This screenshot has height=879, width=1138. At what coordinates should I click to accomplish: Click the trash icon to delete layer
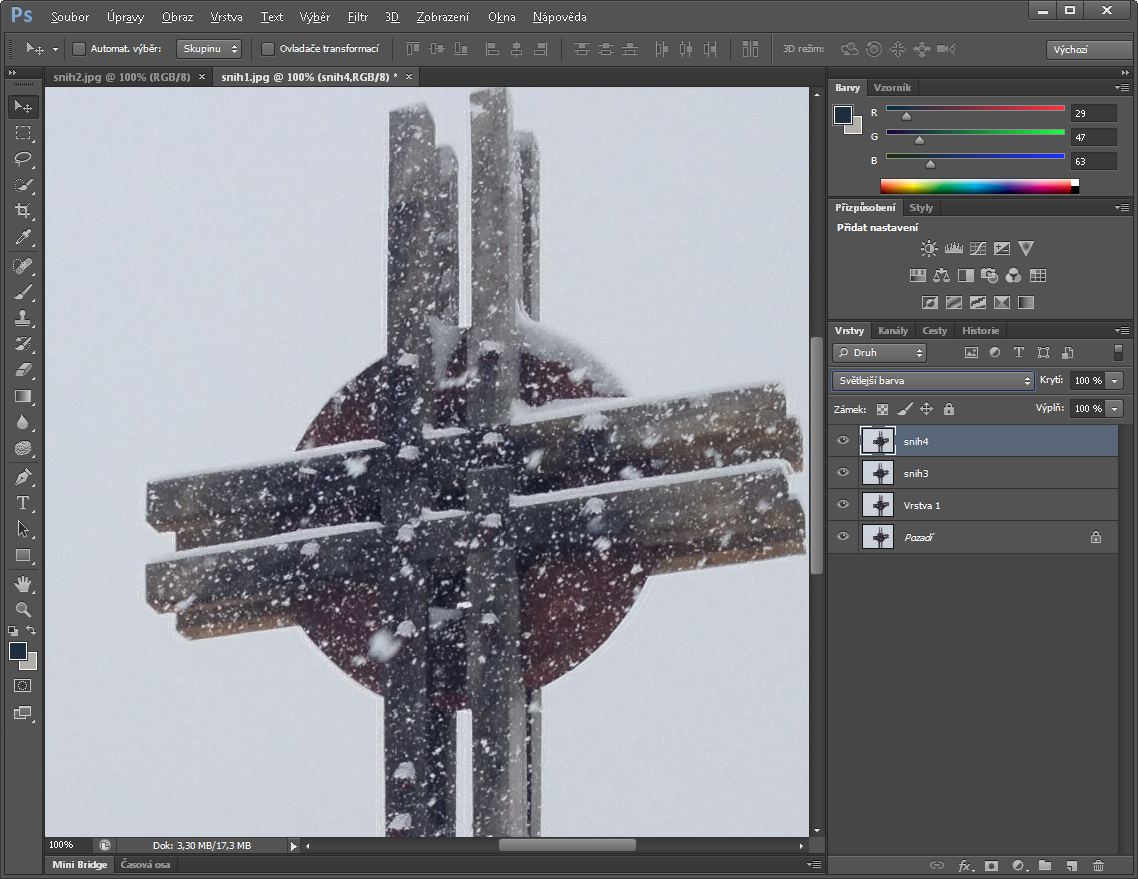coord(1098,865)
